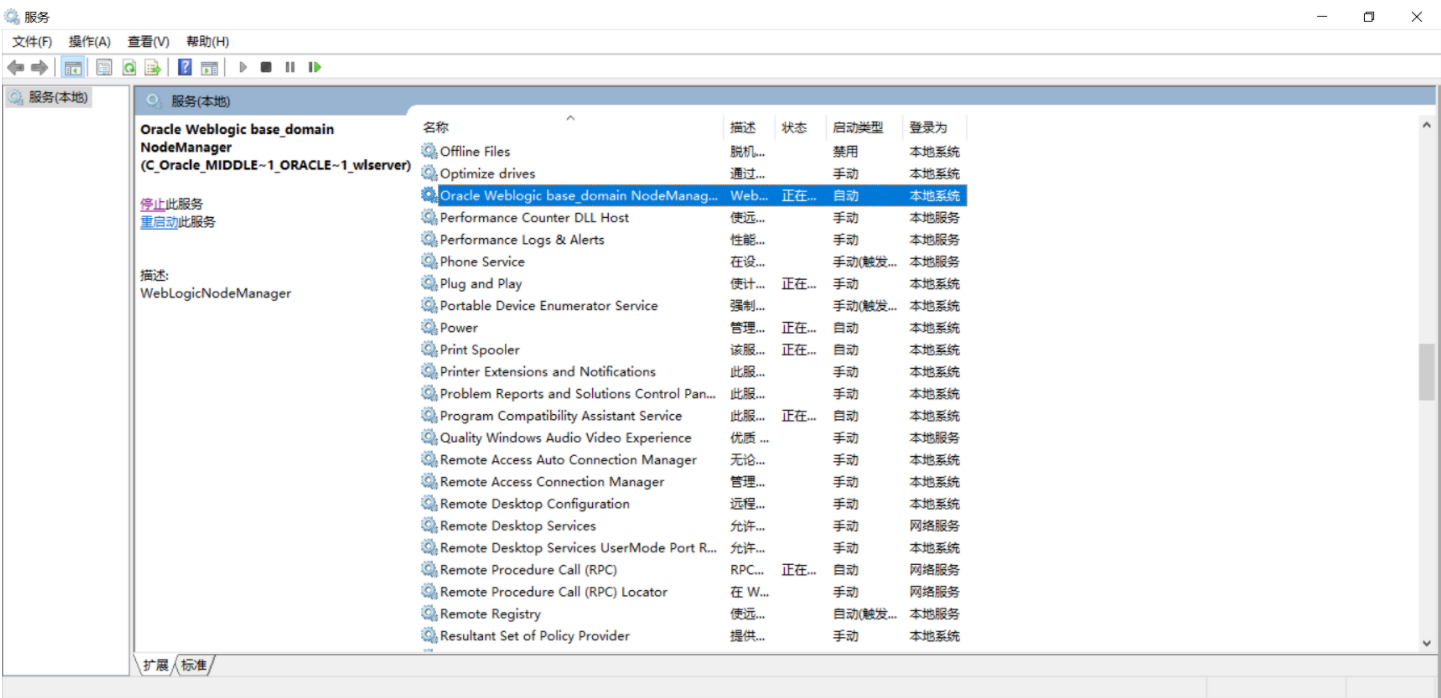Image resolution: width=1441 pixels, height=698 pixels.
Task: Toggle the action pane icon
Action: click(x=208, y=67)
